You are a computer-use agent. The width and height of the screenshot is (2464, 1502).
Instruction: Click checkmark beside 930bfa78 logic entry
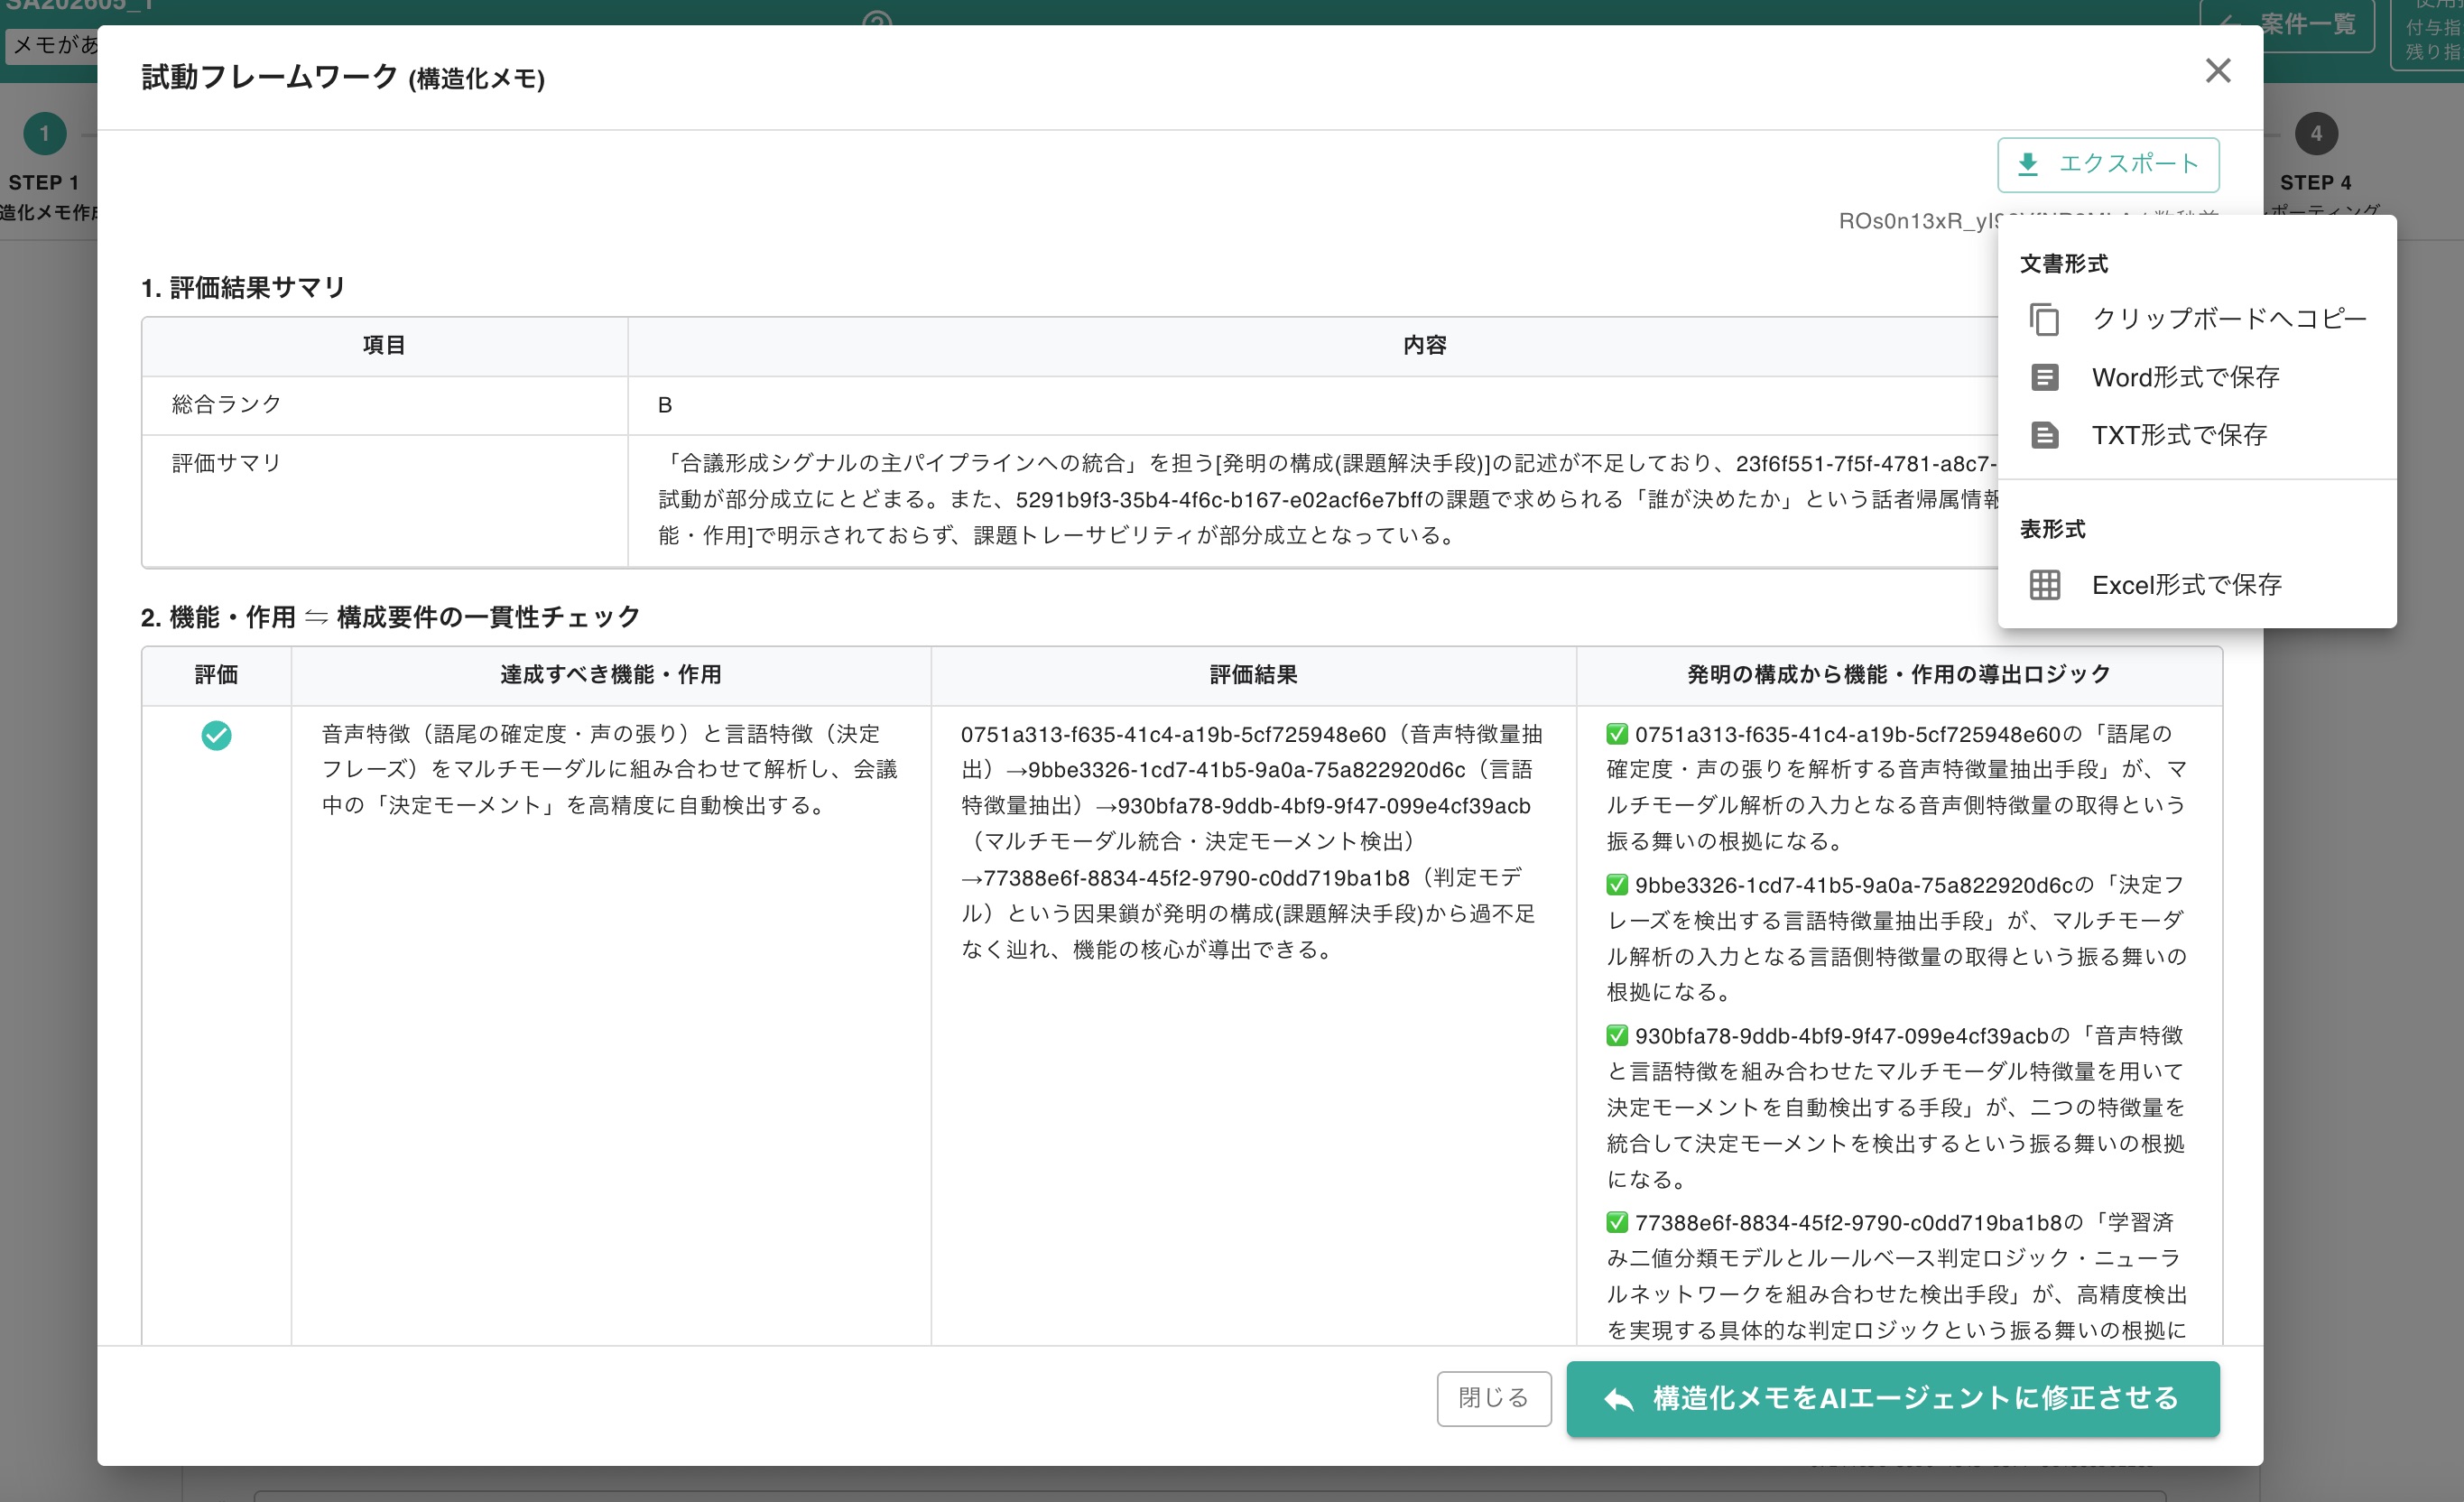pyautogui.click(x=1617, y=1036)
